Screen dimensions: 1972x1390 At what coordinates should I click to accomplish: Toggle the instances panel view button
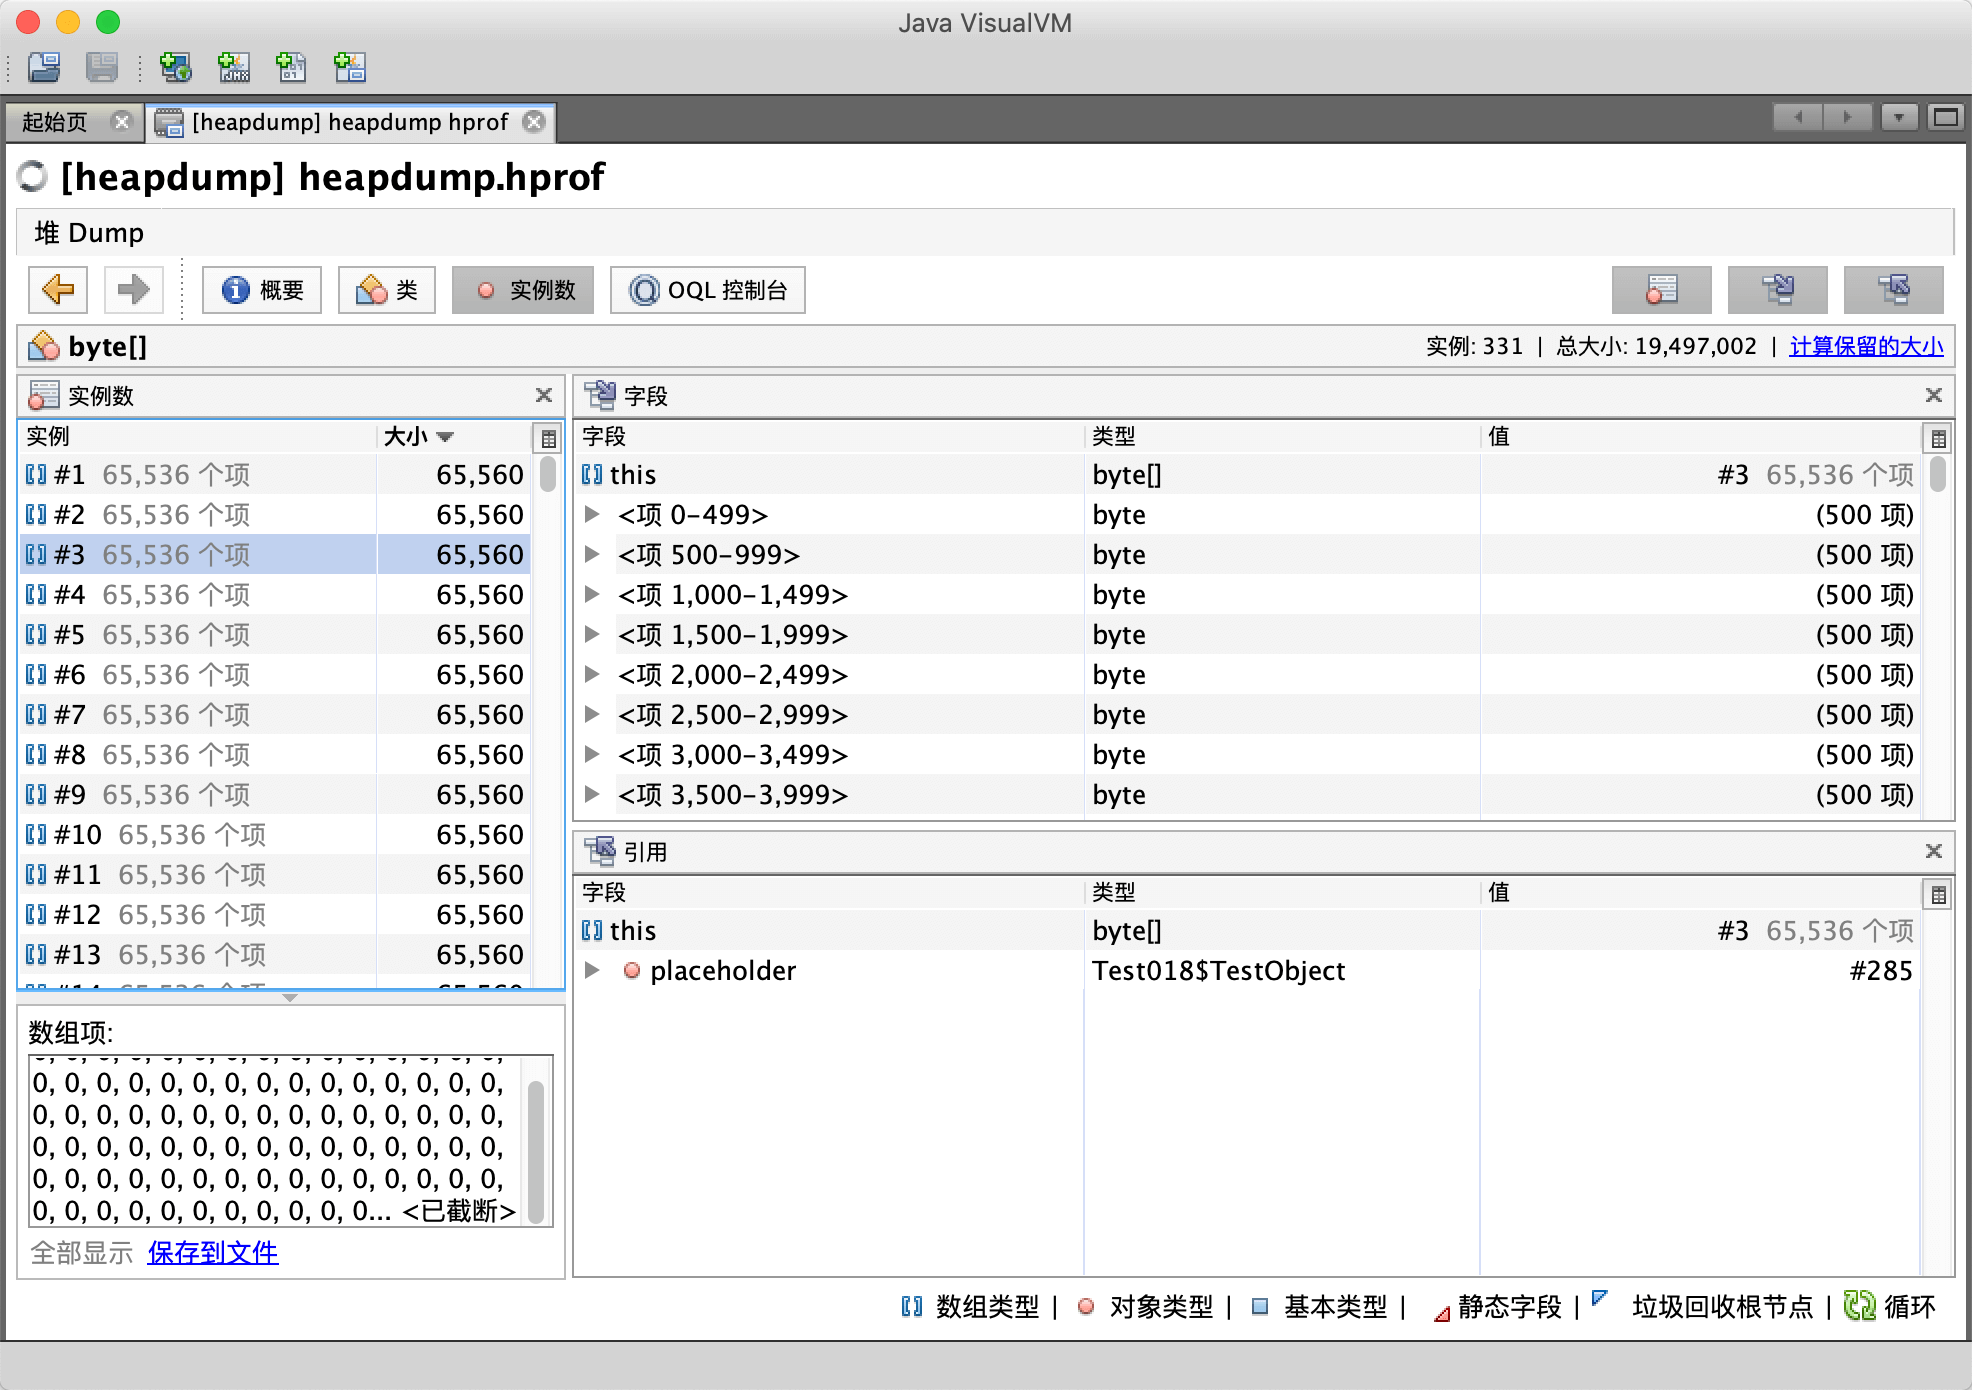(x=1661, y=290)
